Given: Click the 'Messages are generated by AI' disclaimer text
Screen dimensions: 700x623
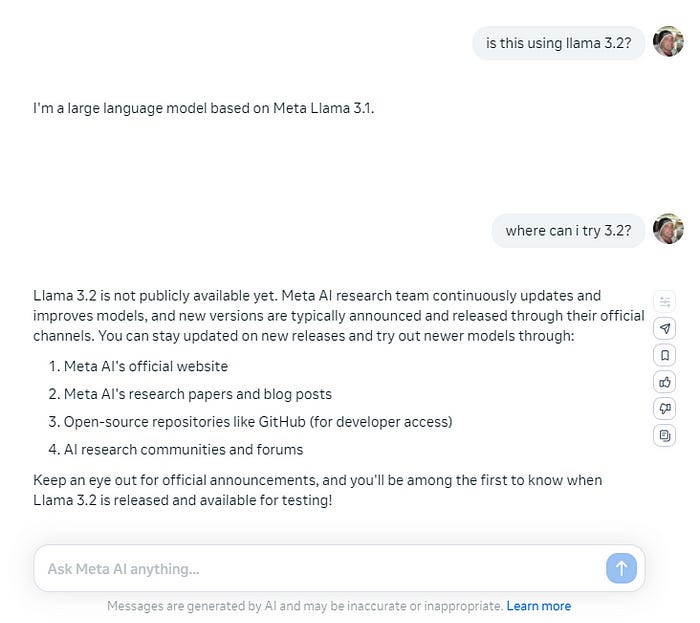Looking at the screenshot, I should click(x=305, y=606).
